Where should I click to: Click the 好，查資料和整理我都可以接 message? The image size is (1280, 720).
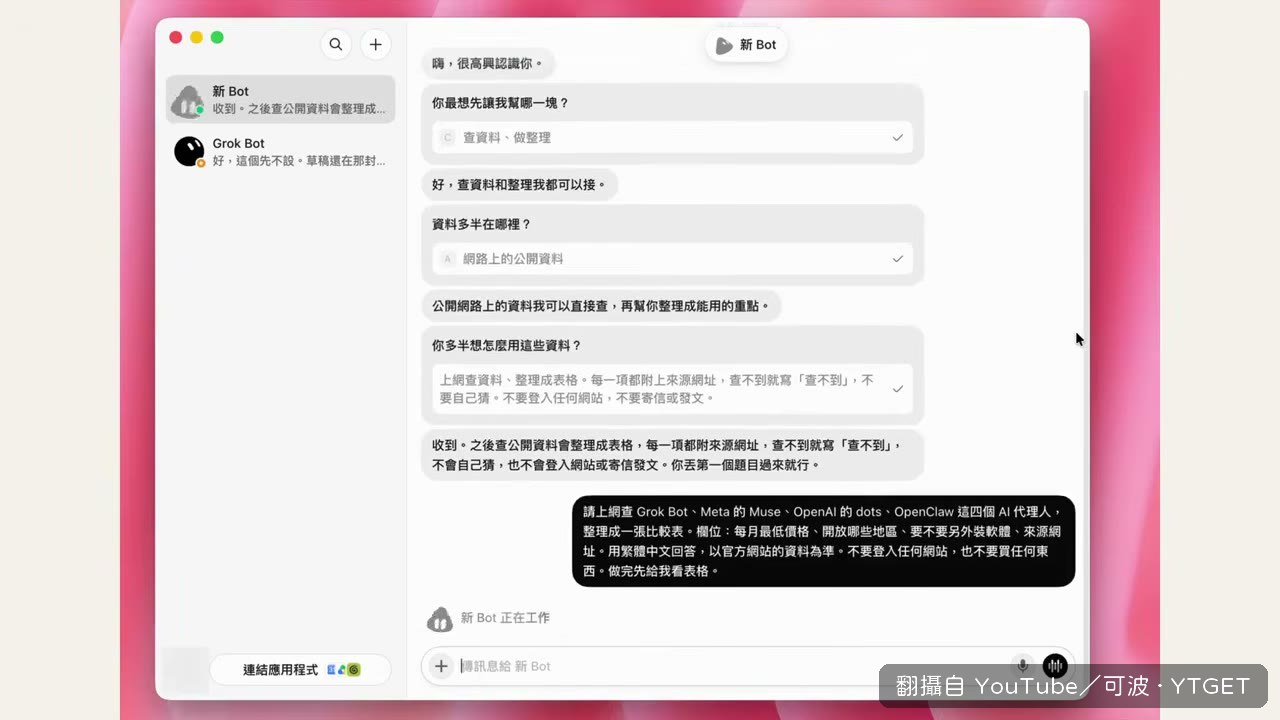coord(519,185)
